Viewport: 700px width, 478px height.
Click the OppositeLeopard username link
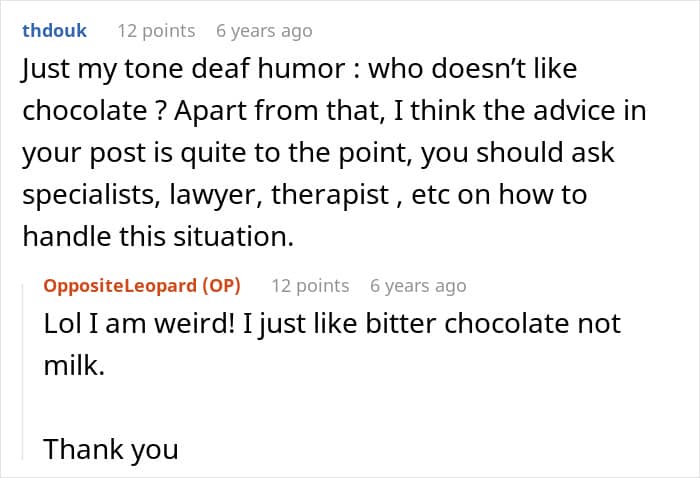click(x=120, y=286)
